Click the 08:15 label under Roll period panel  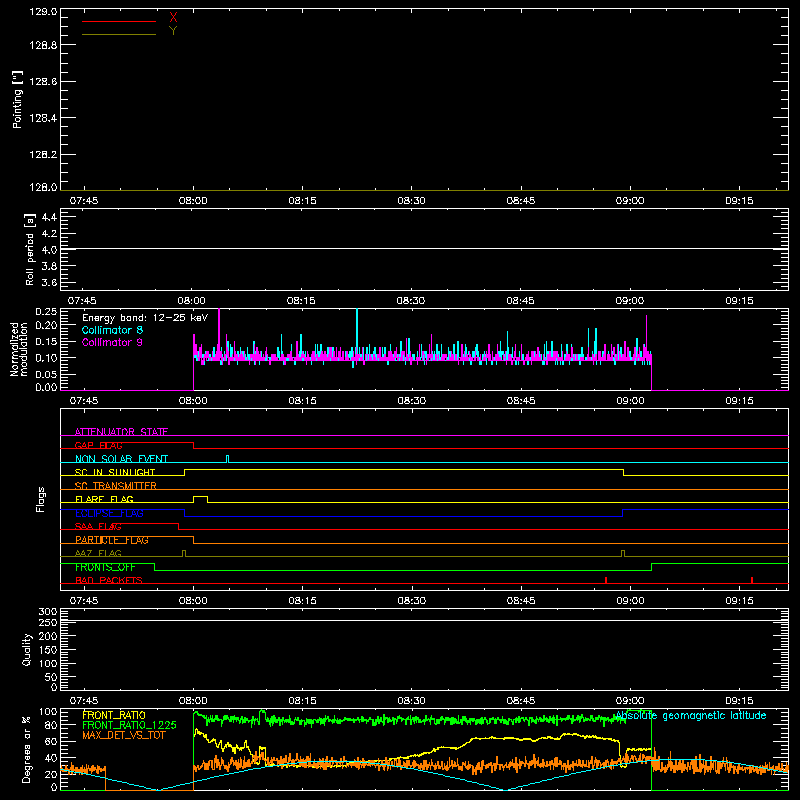pos(301,301)
